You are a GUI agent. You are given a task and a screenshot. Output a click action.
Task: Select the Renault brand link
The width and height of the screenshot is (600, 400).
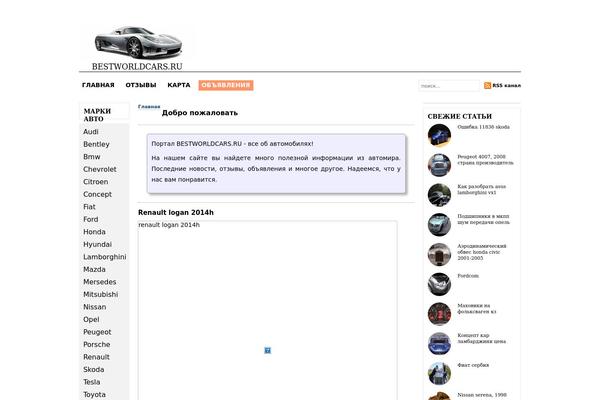(96, 357)
